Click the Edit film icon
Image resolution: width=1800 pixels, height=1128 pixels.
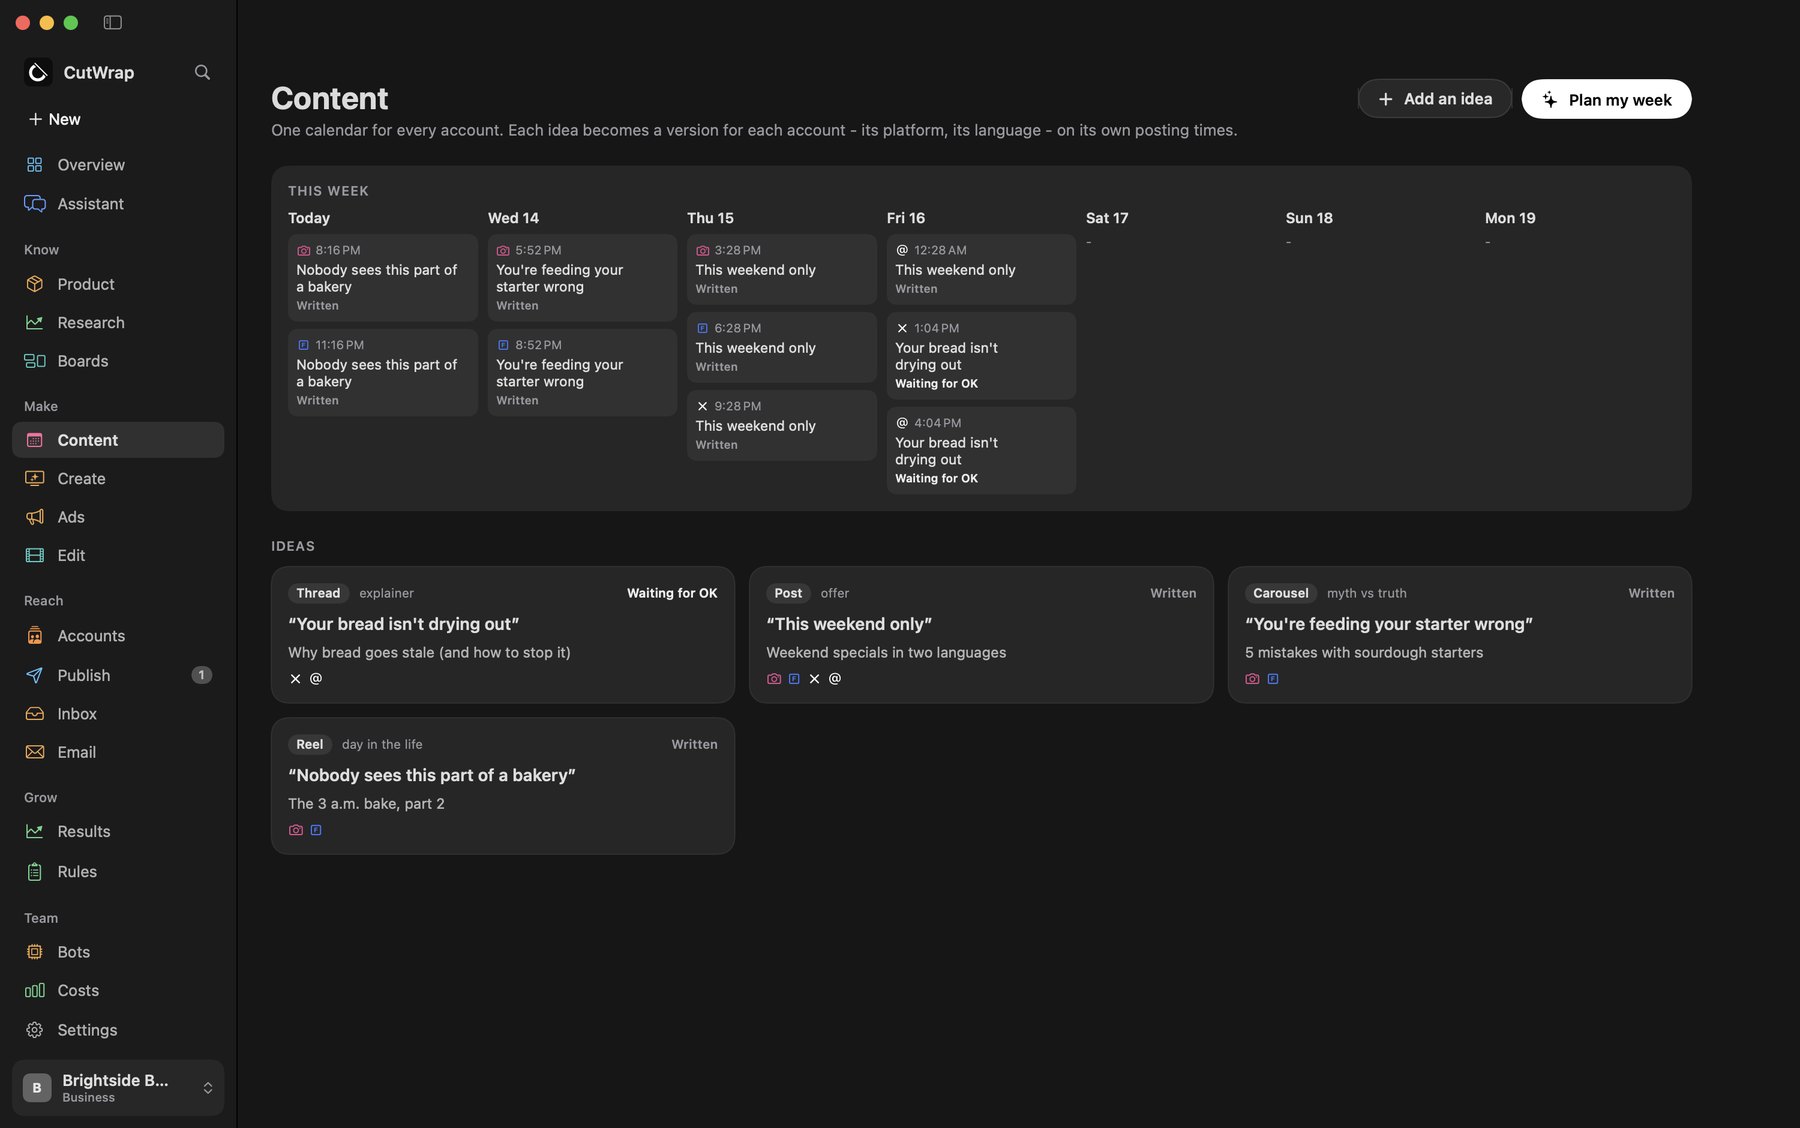tap(35, 555)
